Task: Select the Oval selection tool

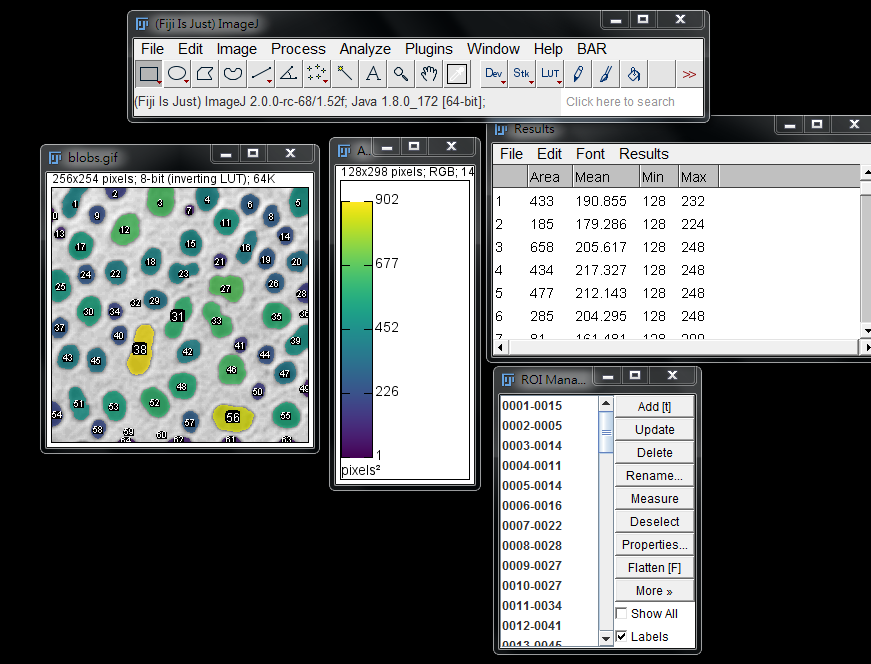Action: [177, 73]
